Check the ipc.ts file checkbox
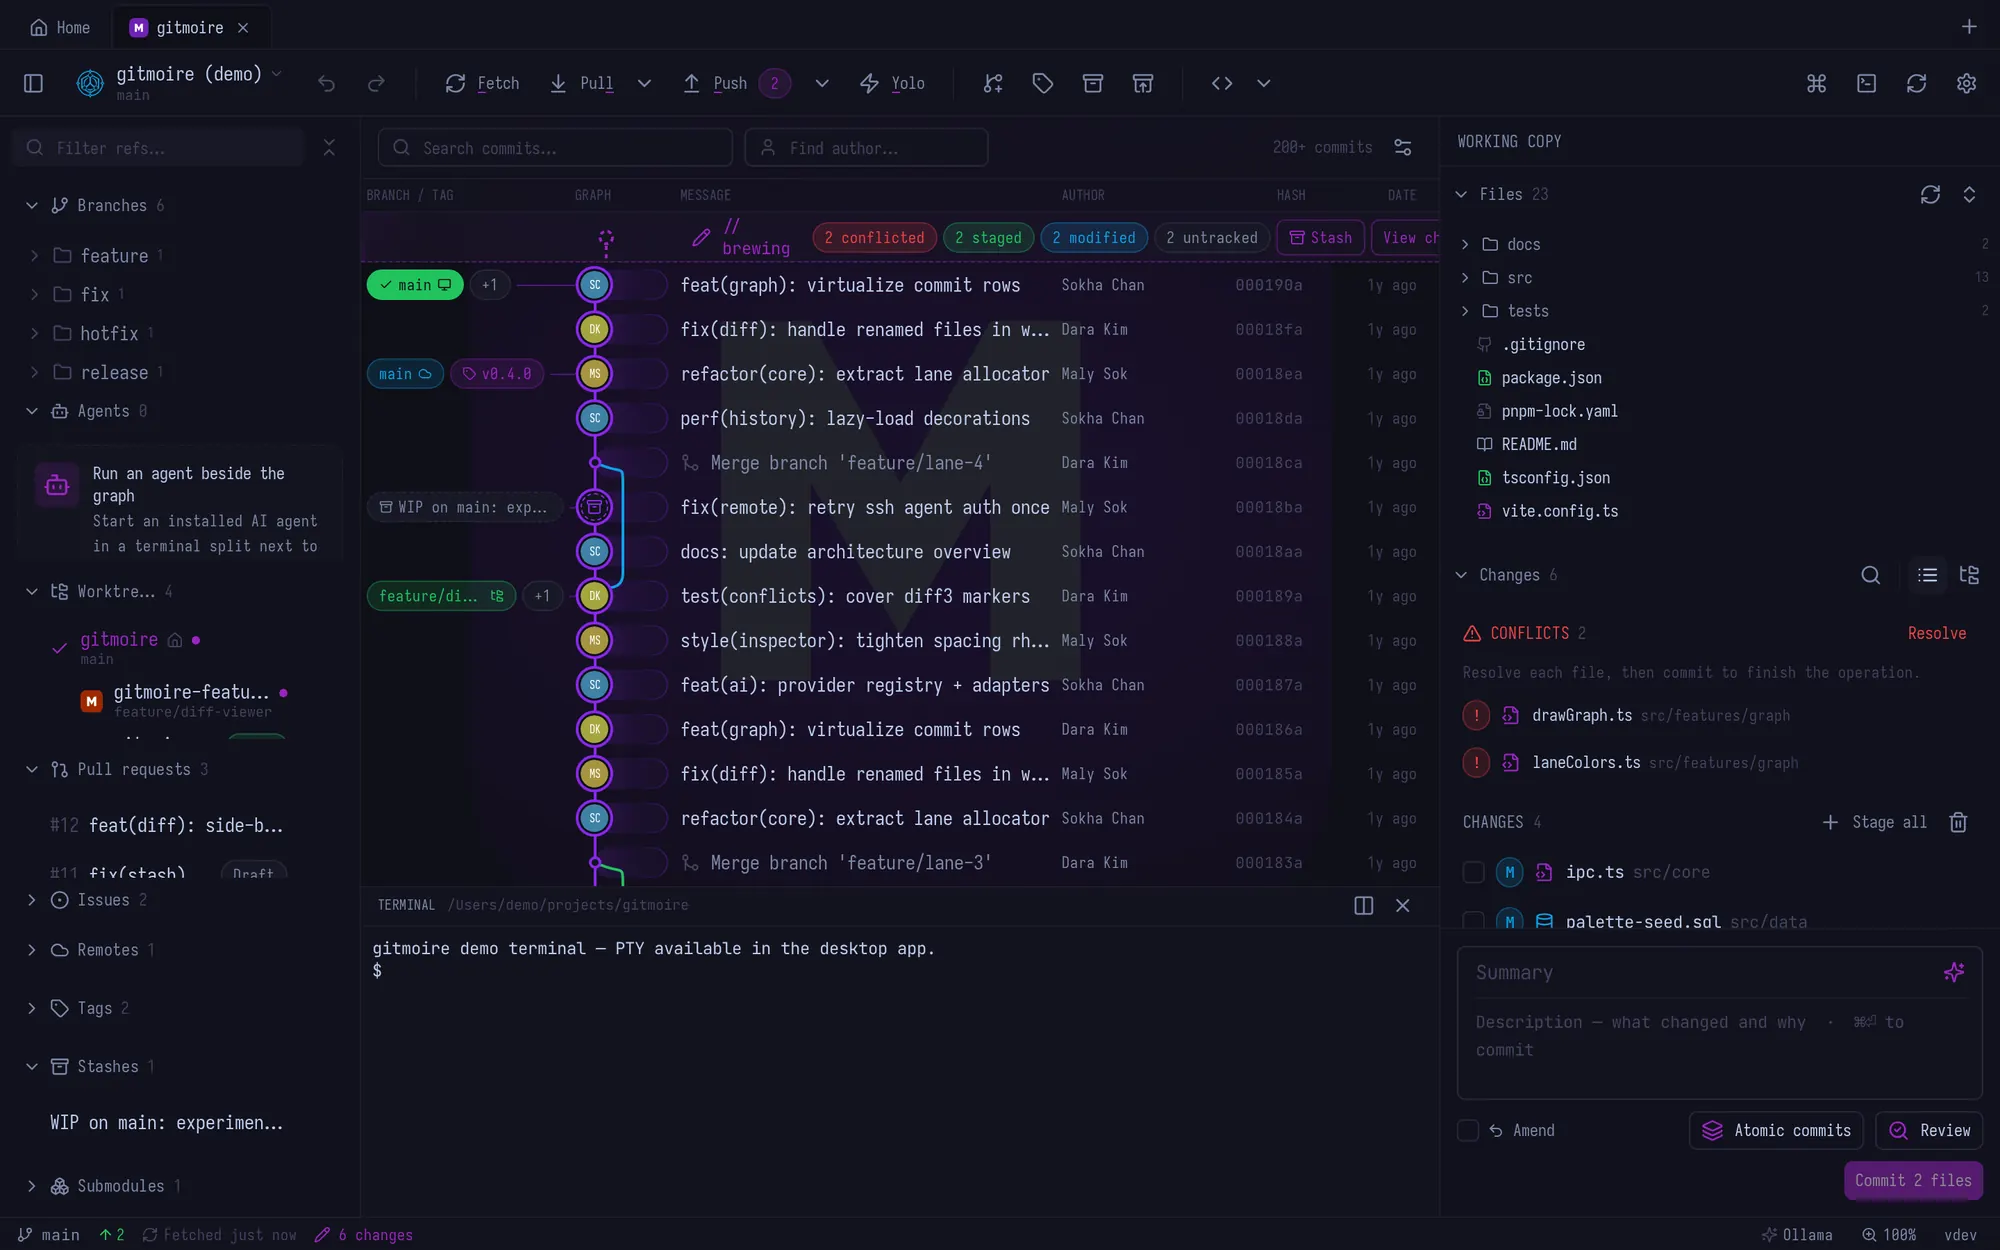 coord(1473,872)
